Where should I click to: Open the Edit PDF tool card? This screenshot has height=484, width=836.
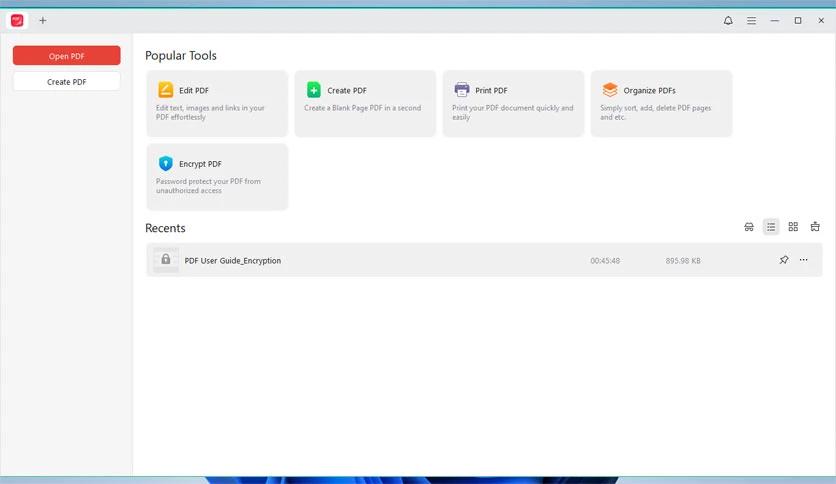pos(217,104)
